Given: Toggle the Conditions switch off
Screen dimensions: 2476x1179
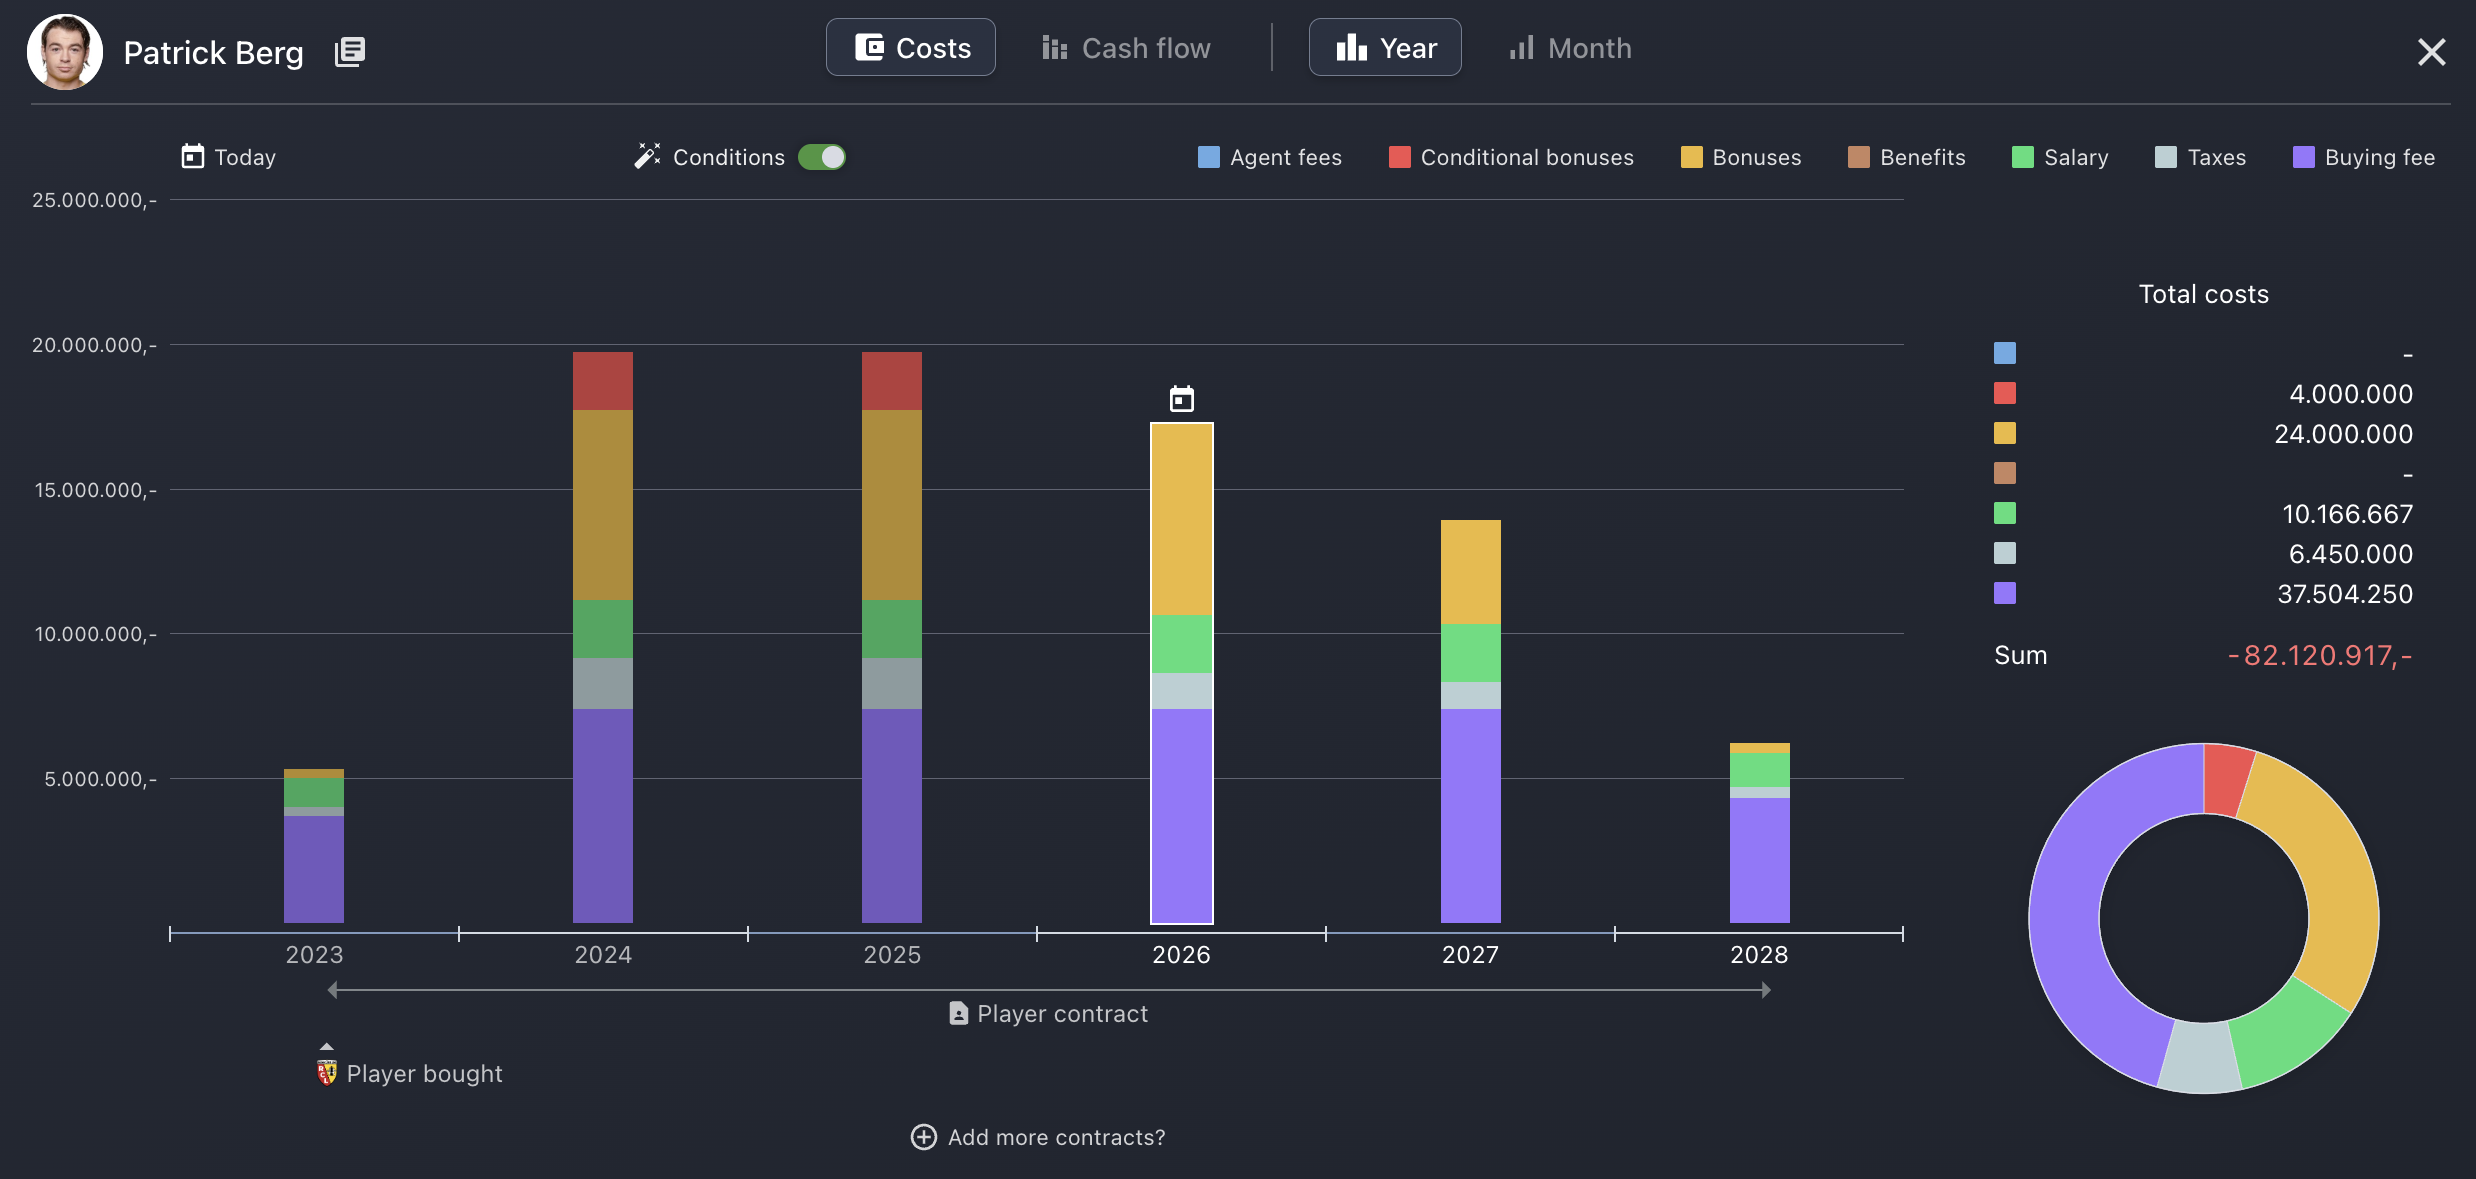Looking at the screenshot, I should (822, 157).
